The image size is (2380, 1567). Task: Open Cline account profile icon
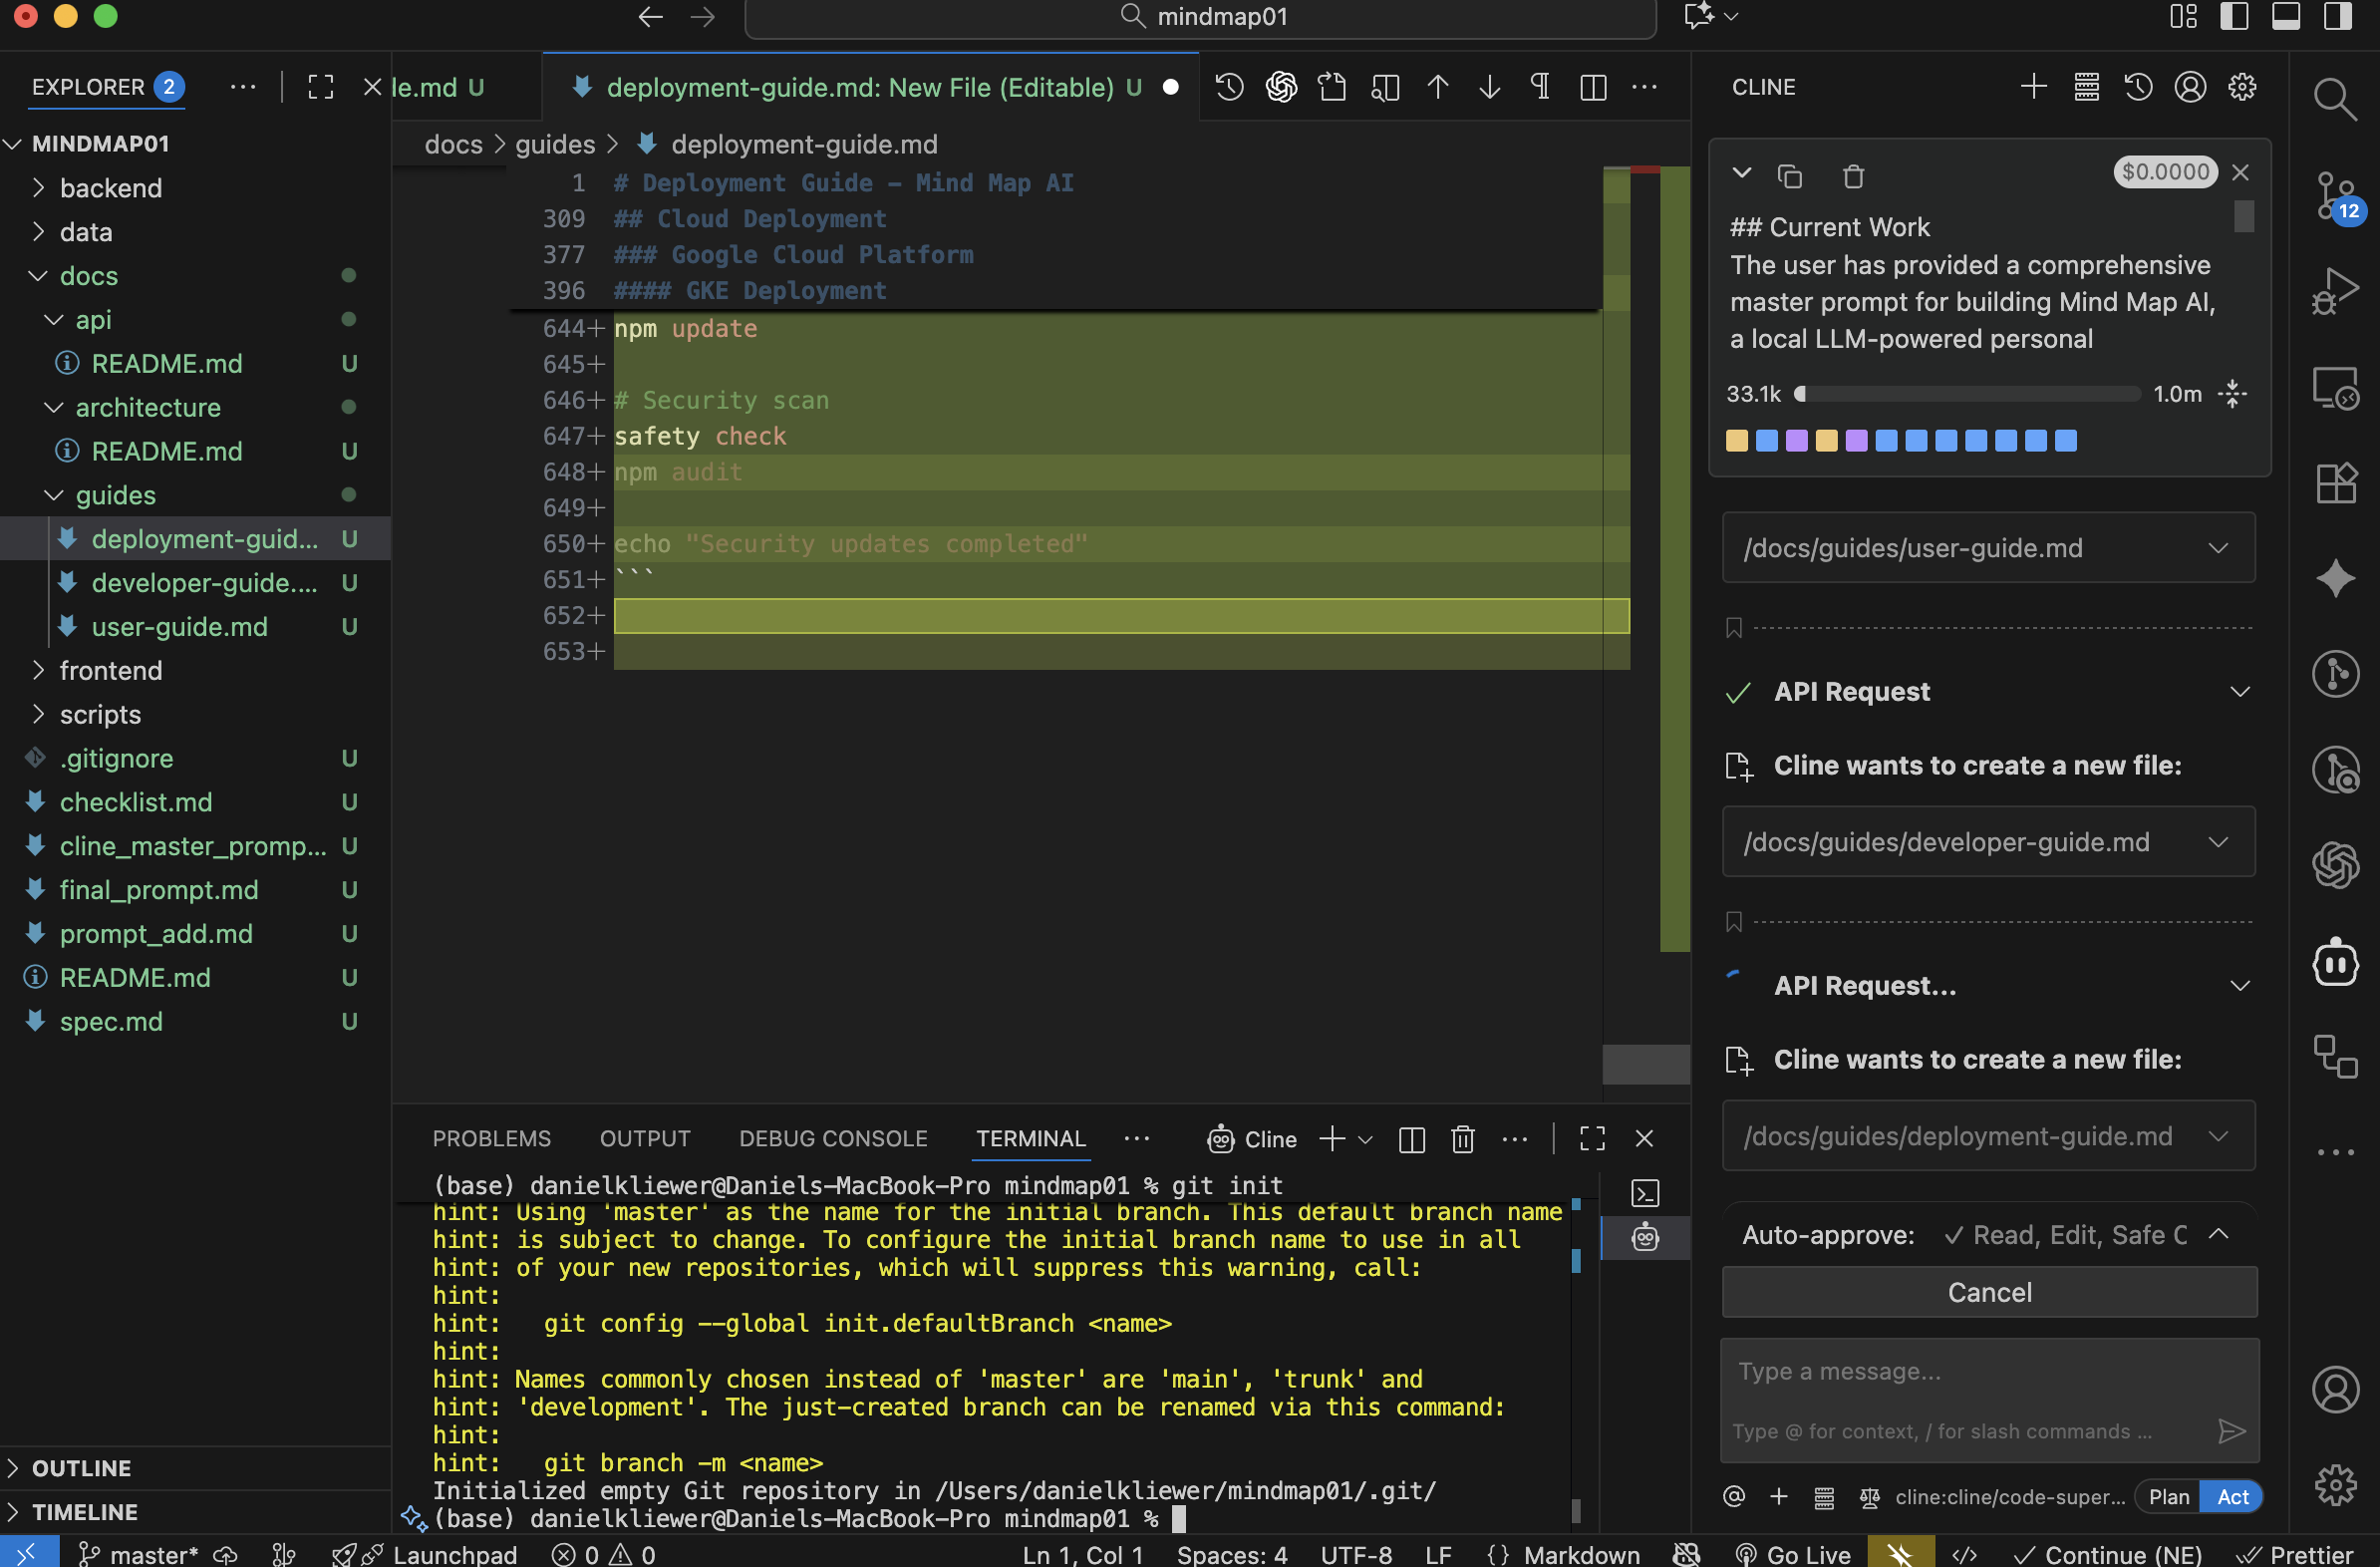point(2189,87)
